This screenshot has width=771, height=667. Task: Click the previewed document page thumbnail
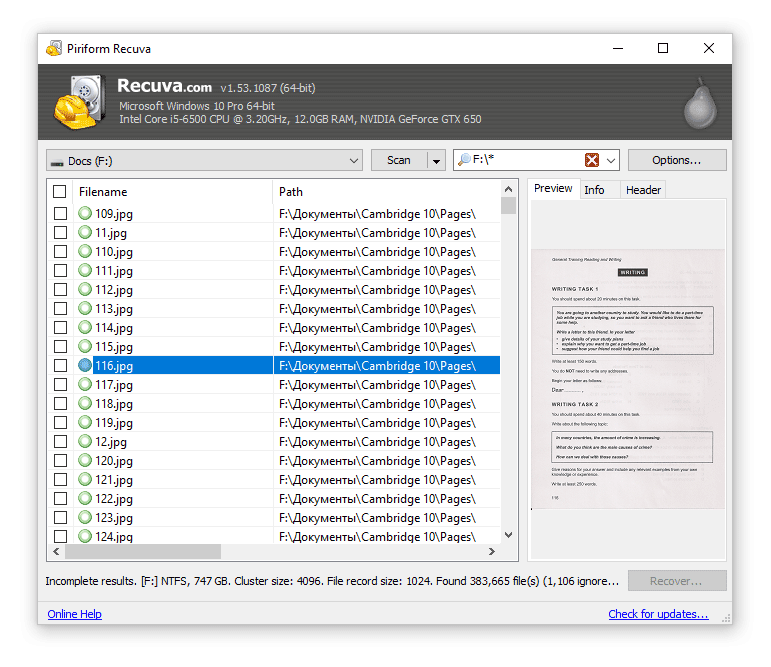click(x=628, y=379)
